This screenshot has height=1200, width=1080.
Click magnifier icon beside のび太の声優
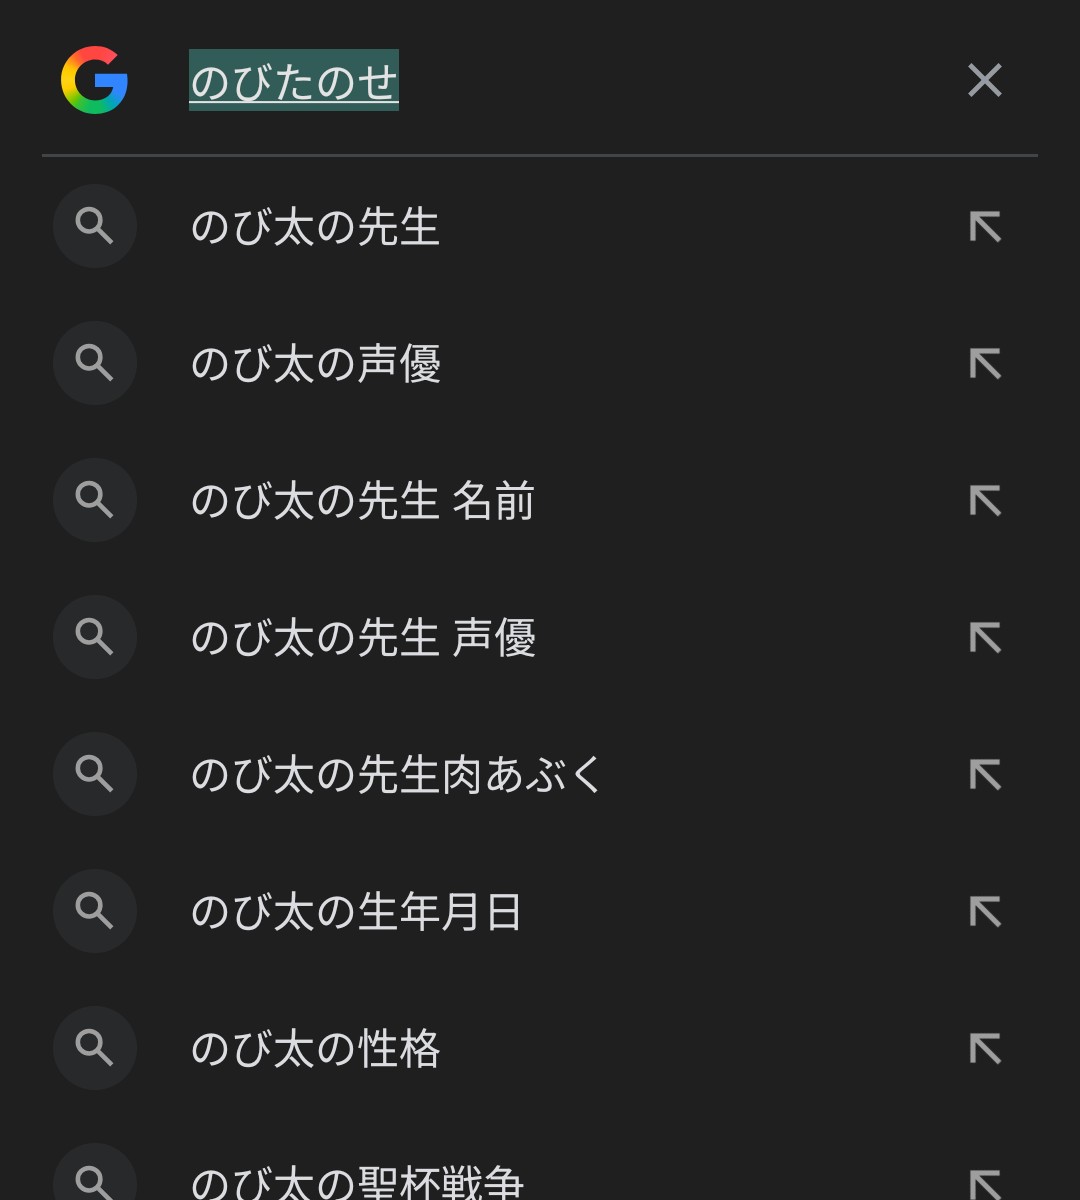[94, 364]
